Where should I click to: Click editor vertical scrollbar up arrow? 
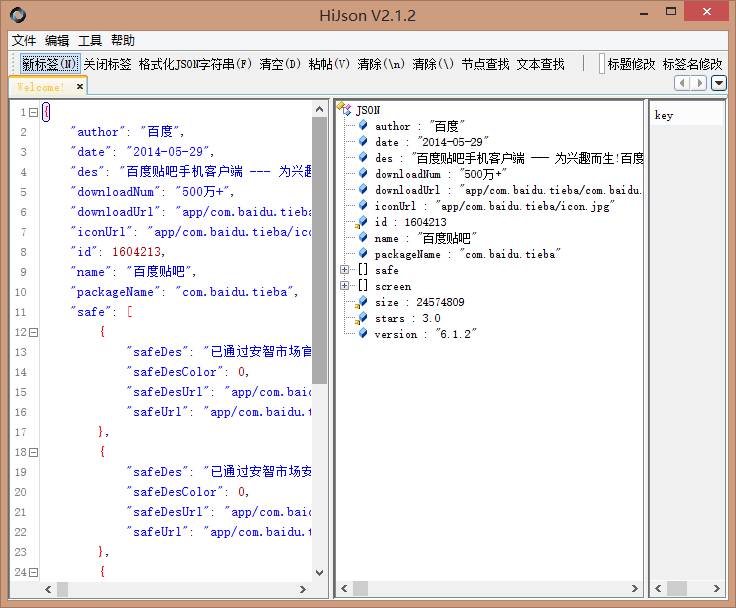tap(319, 109)
